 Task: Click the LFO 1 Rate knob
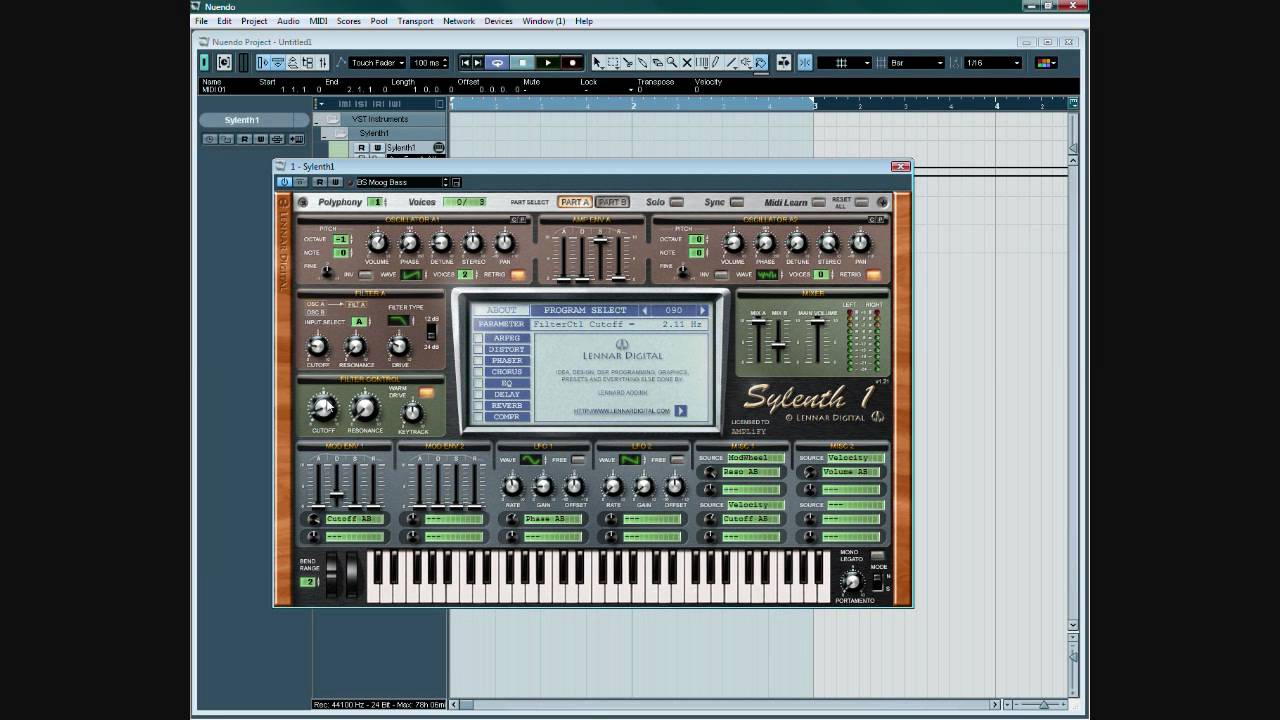512,486
